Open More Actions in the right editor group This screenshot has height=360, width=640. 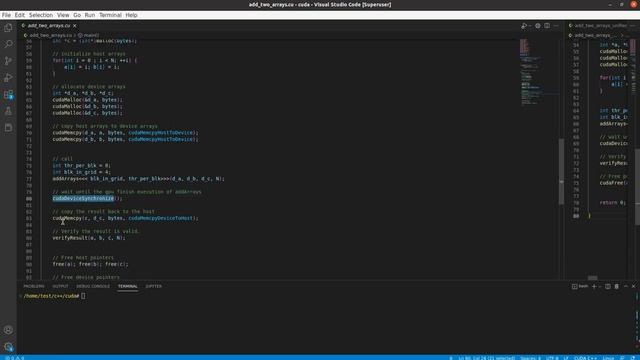[632, 26]
